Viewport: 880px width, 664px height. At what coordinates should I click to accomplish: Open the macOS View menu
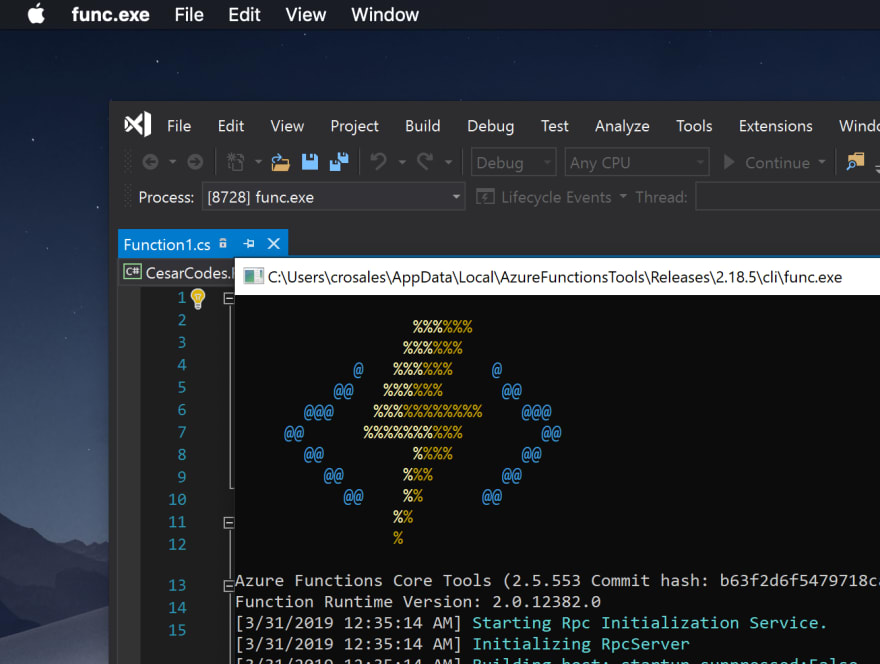[x=305, y=15]
